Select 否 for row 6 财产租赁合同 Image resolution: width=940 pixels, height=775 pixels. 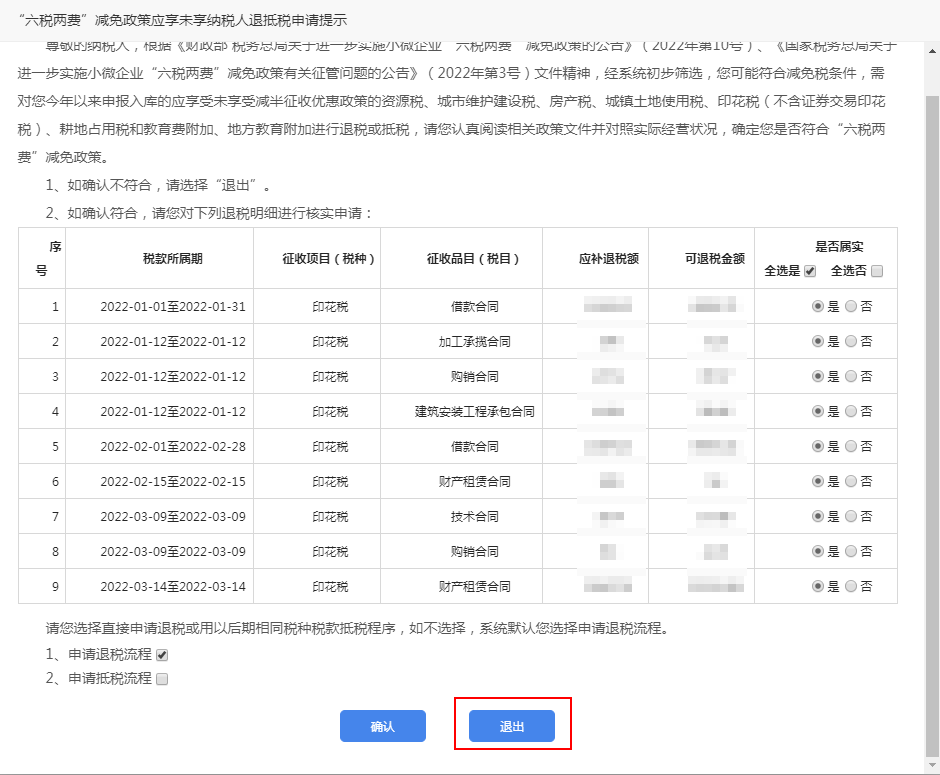[851, 481]
